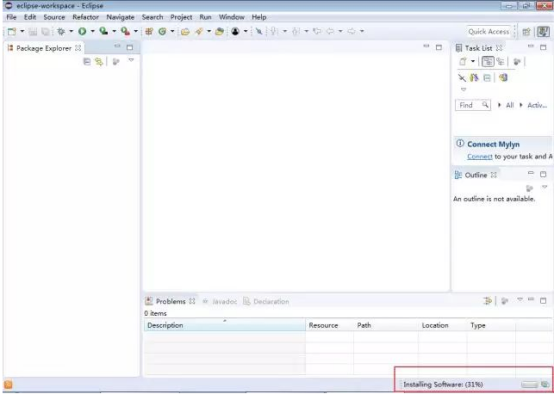
Task: Click the Open Perspective icon
Action: 526,31
